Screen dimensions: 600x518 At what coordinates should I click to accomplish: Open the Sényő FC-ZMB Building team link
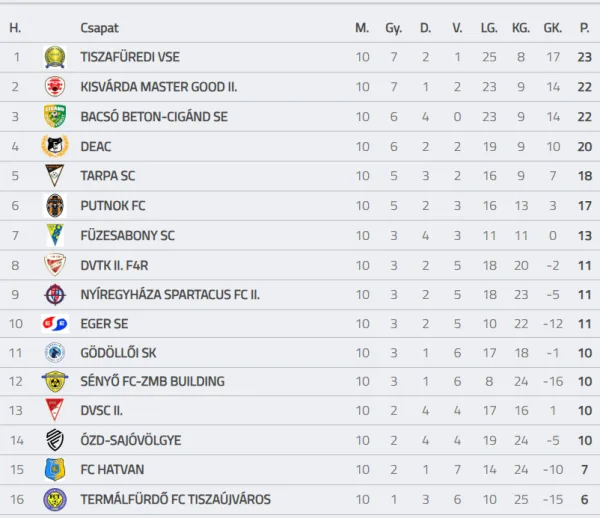(153, 381)
